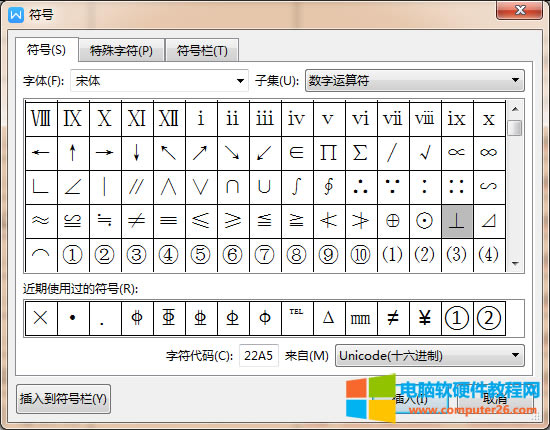Image resolution: width=550 pixels, height=430 pixels.
Task: Switch to the 特殊字符(P) tab
Action: click(x=121, y=51)
